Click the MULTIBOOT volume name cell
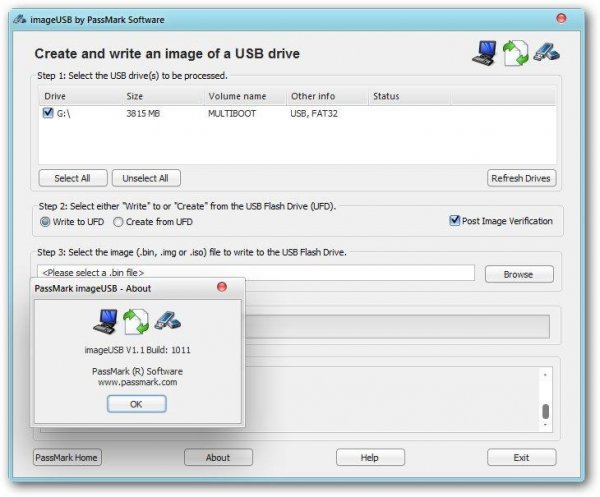Screen dimensions: 600x497 pos(232,114)
